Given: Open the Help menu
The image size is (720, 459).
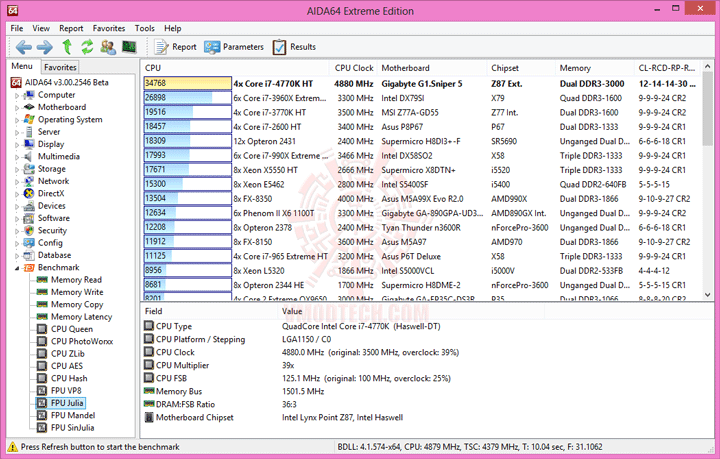Looking at the screenshot, I should (173, 28).
